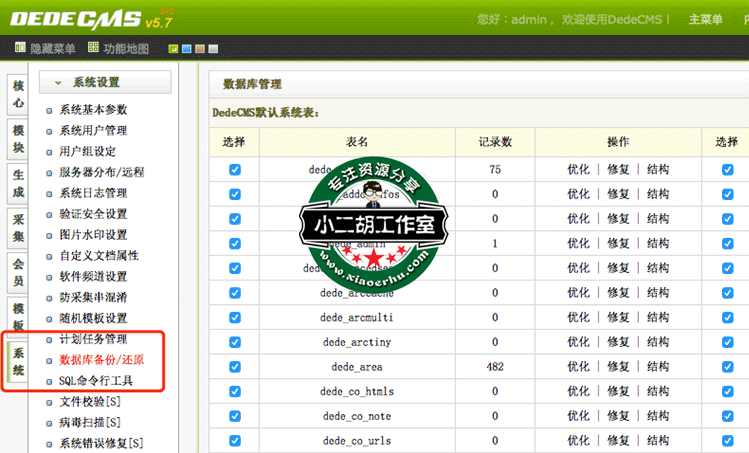The image size is (749, 453).
Task: View 结构 of the dede_arctiny table
Action: click(x=658, y=342)
